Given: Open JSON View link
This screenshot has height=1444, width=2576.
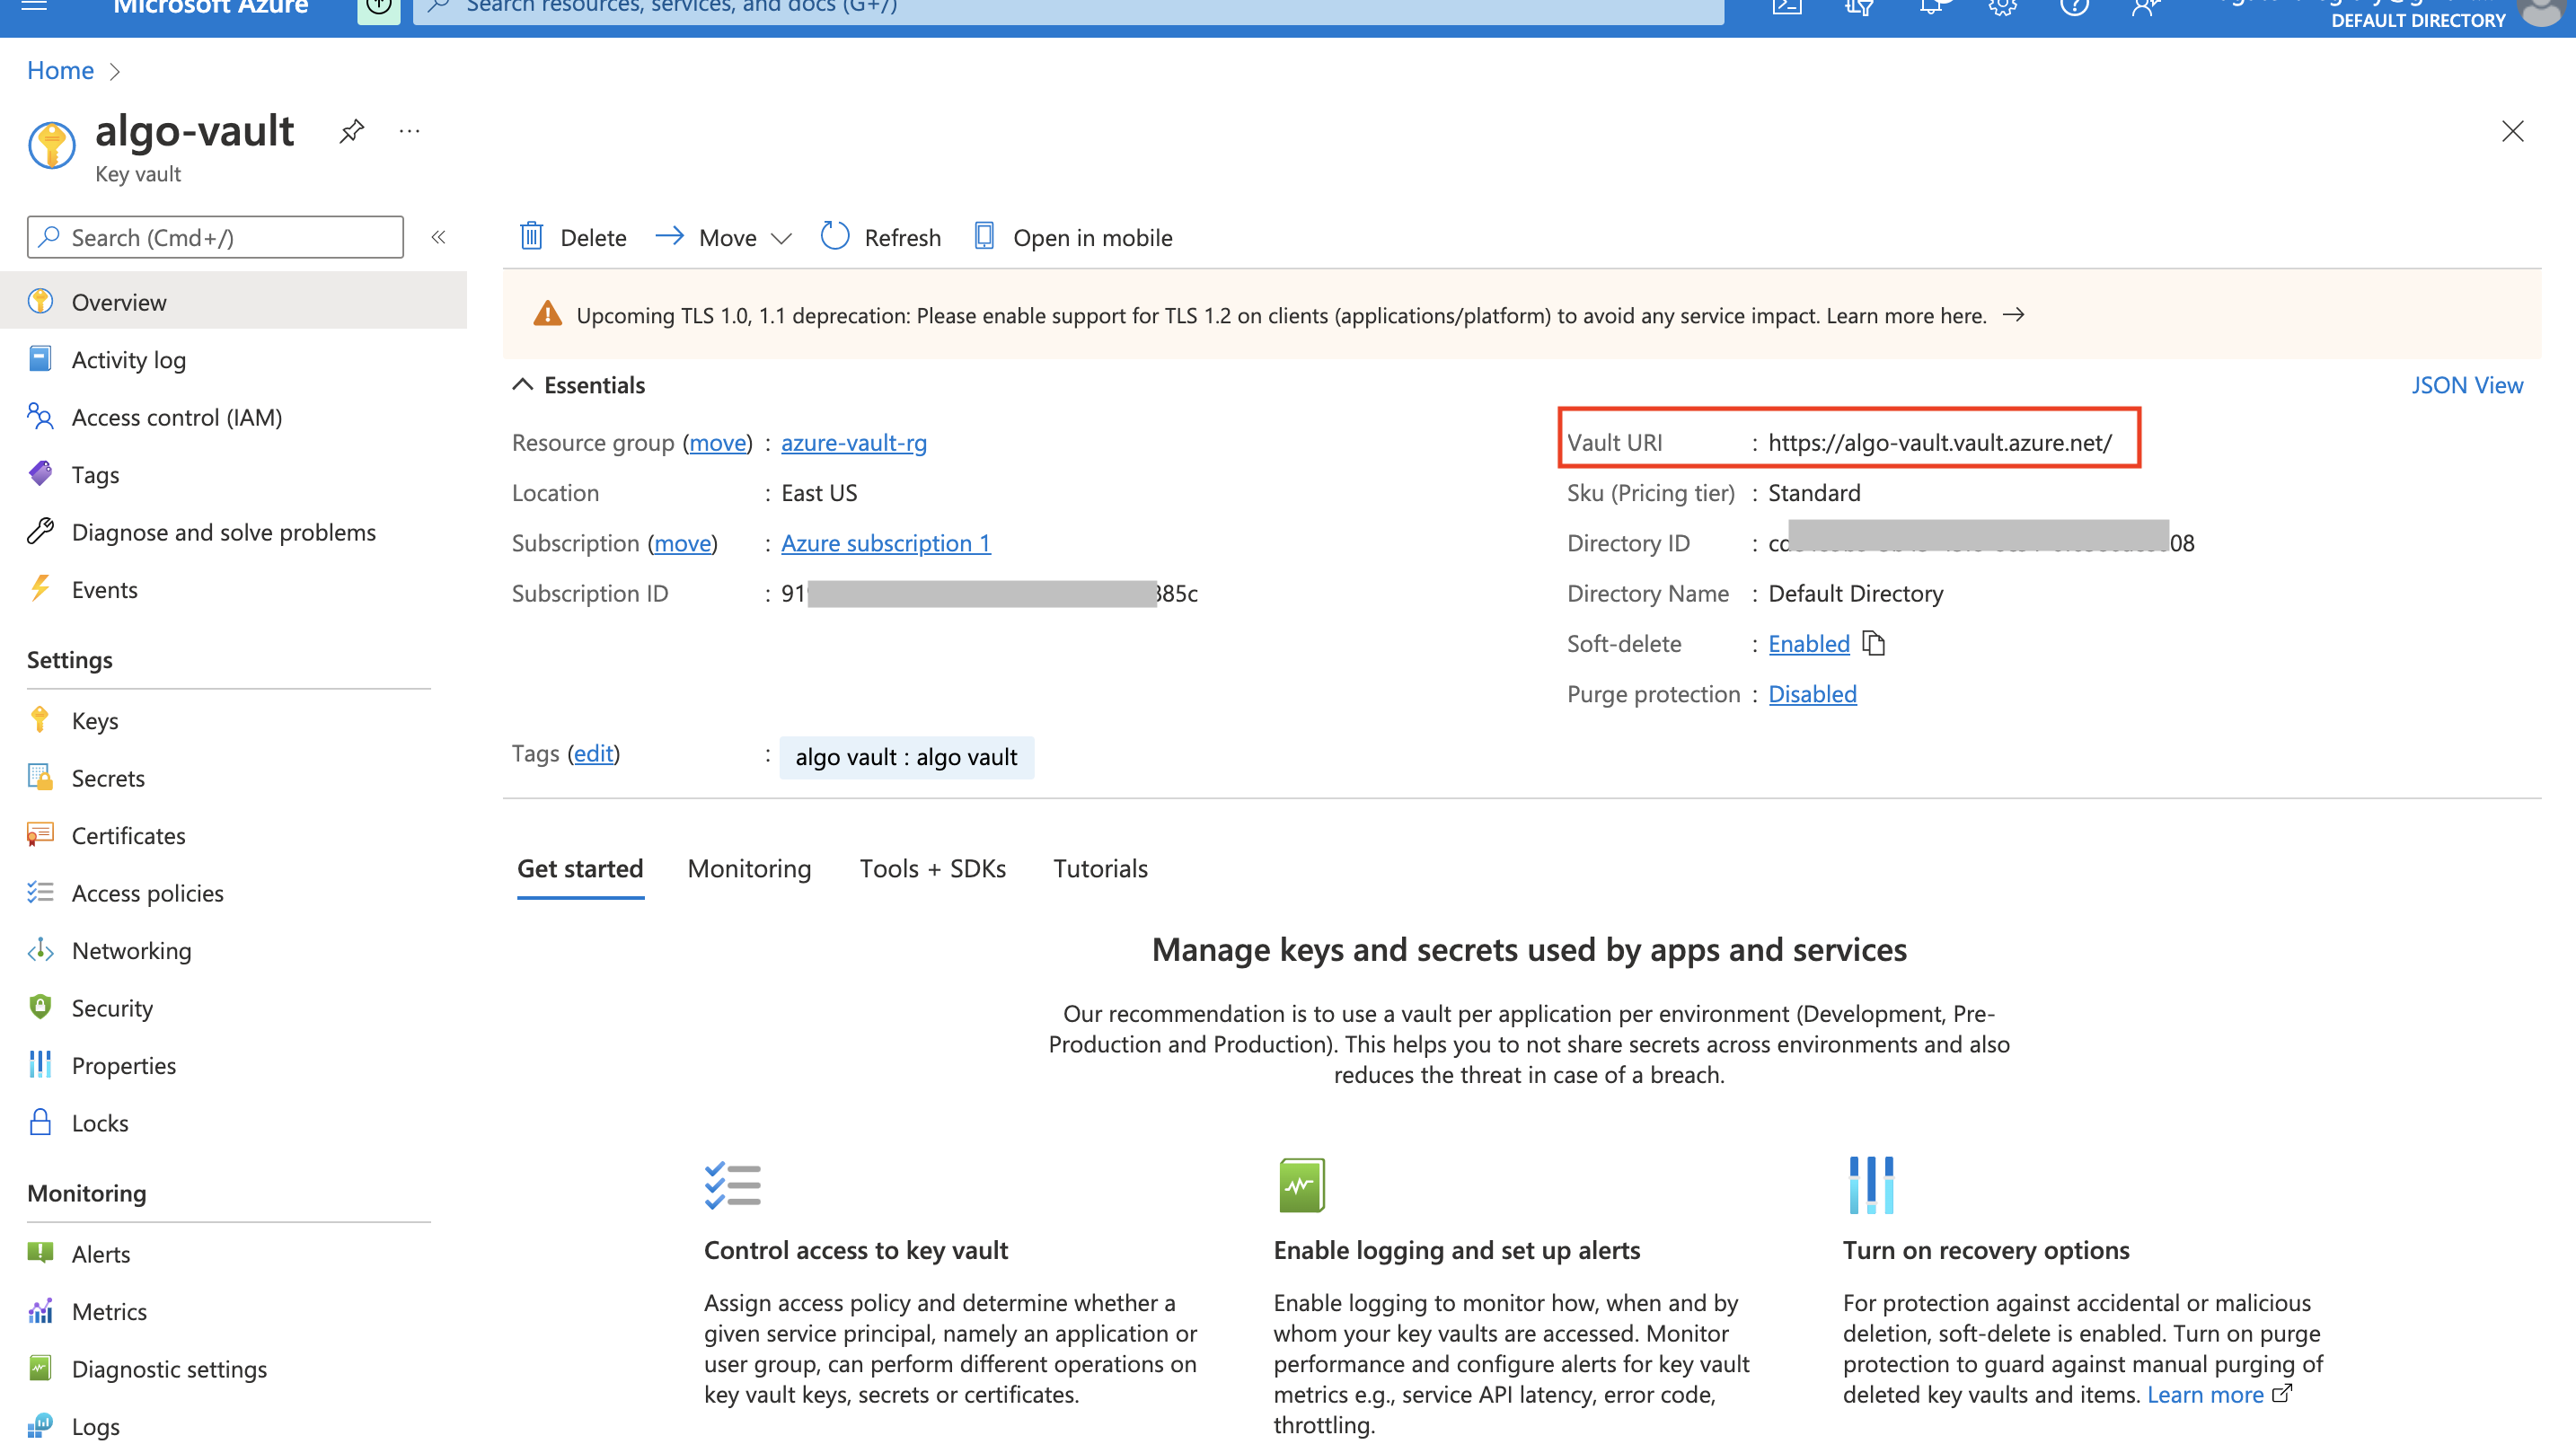Looking at the screenshot, I should click(2466, 385).
